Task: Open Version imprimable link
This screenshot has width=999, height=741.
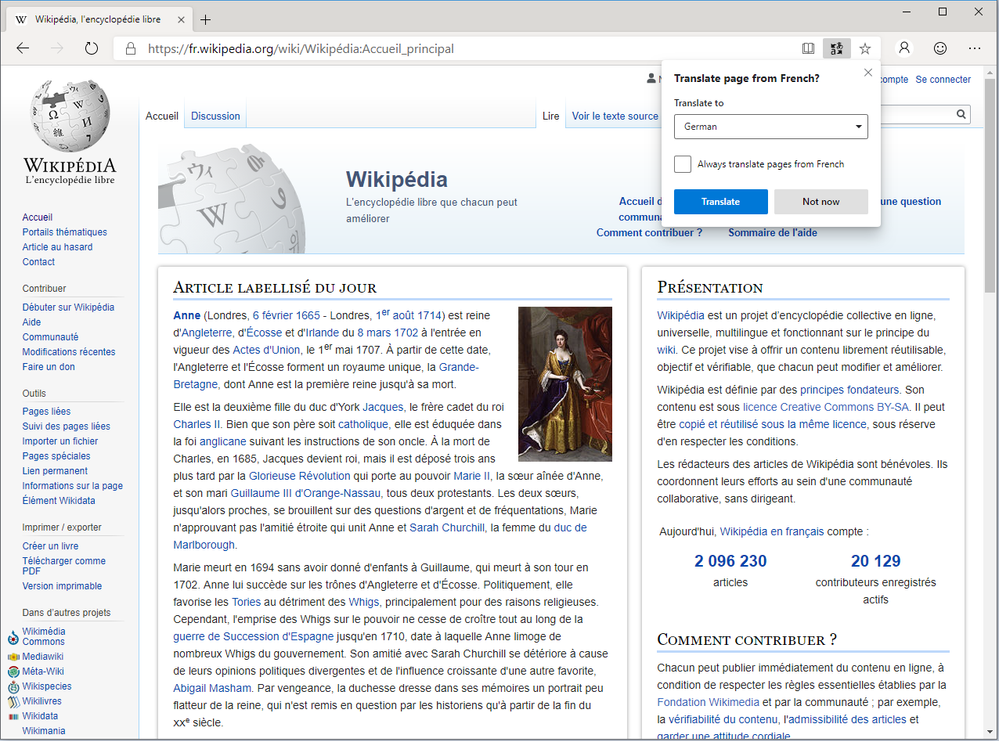Action: pyautogui.click(x=62, y=586)
